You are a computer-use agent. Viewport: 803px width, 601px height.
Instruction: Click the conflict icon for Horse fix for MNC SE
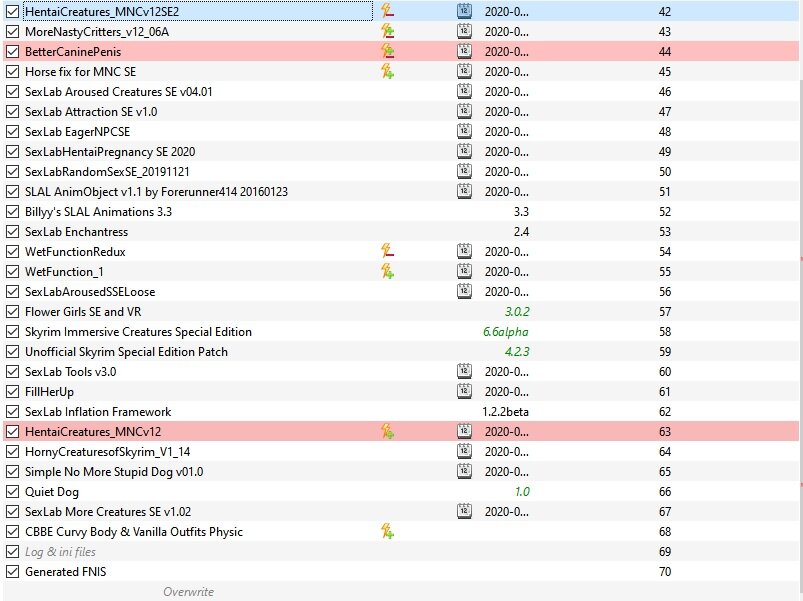point(387,71)
